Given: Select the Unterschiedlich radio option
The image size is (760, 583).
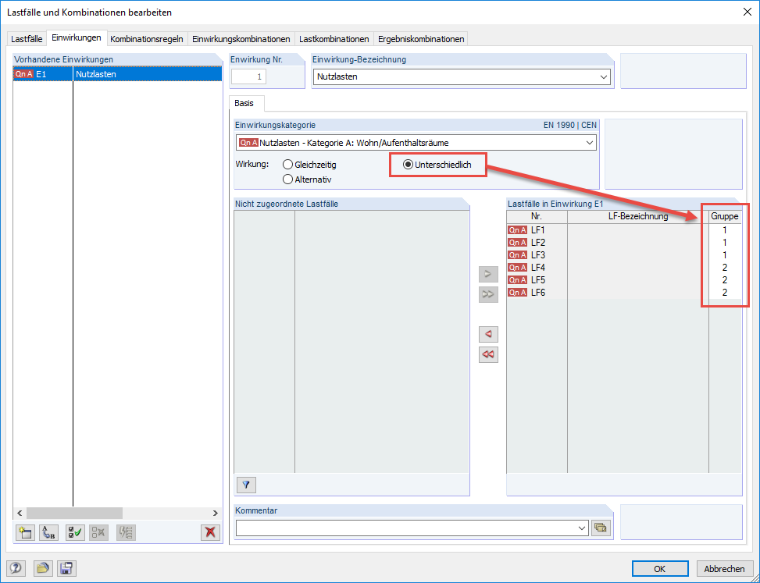Looking at the screenshot, I should [437, 165].
